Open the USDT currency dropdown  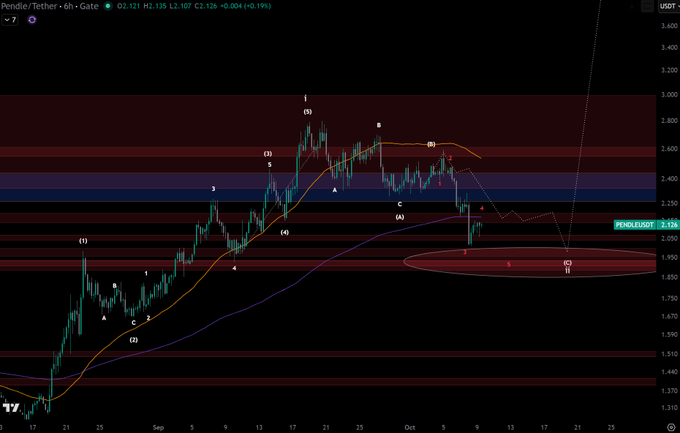point(668,6)
